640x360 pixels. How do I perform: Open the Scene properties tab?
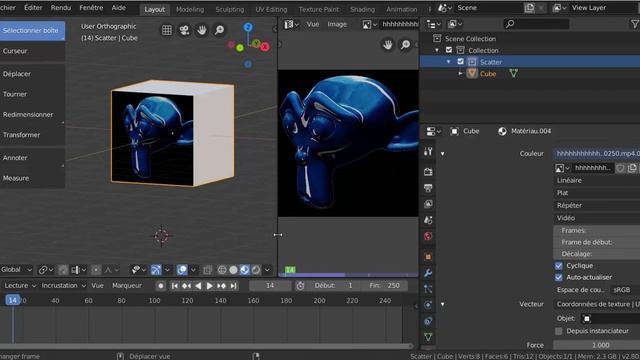click(x=428, y=220)
